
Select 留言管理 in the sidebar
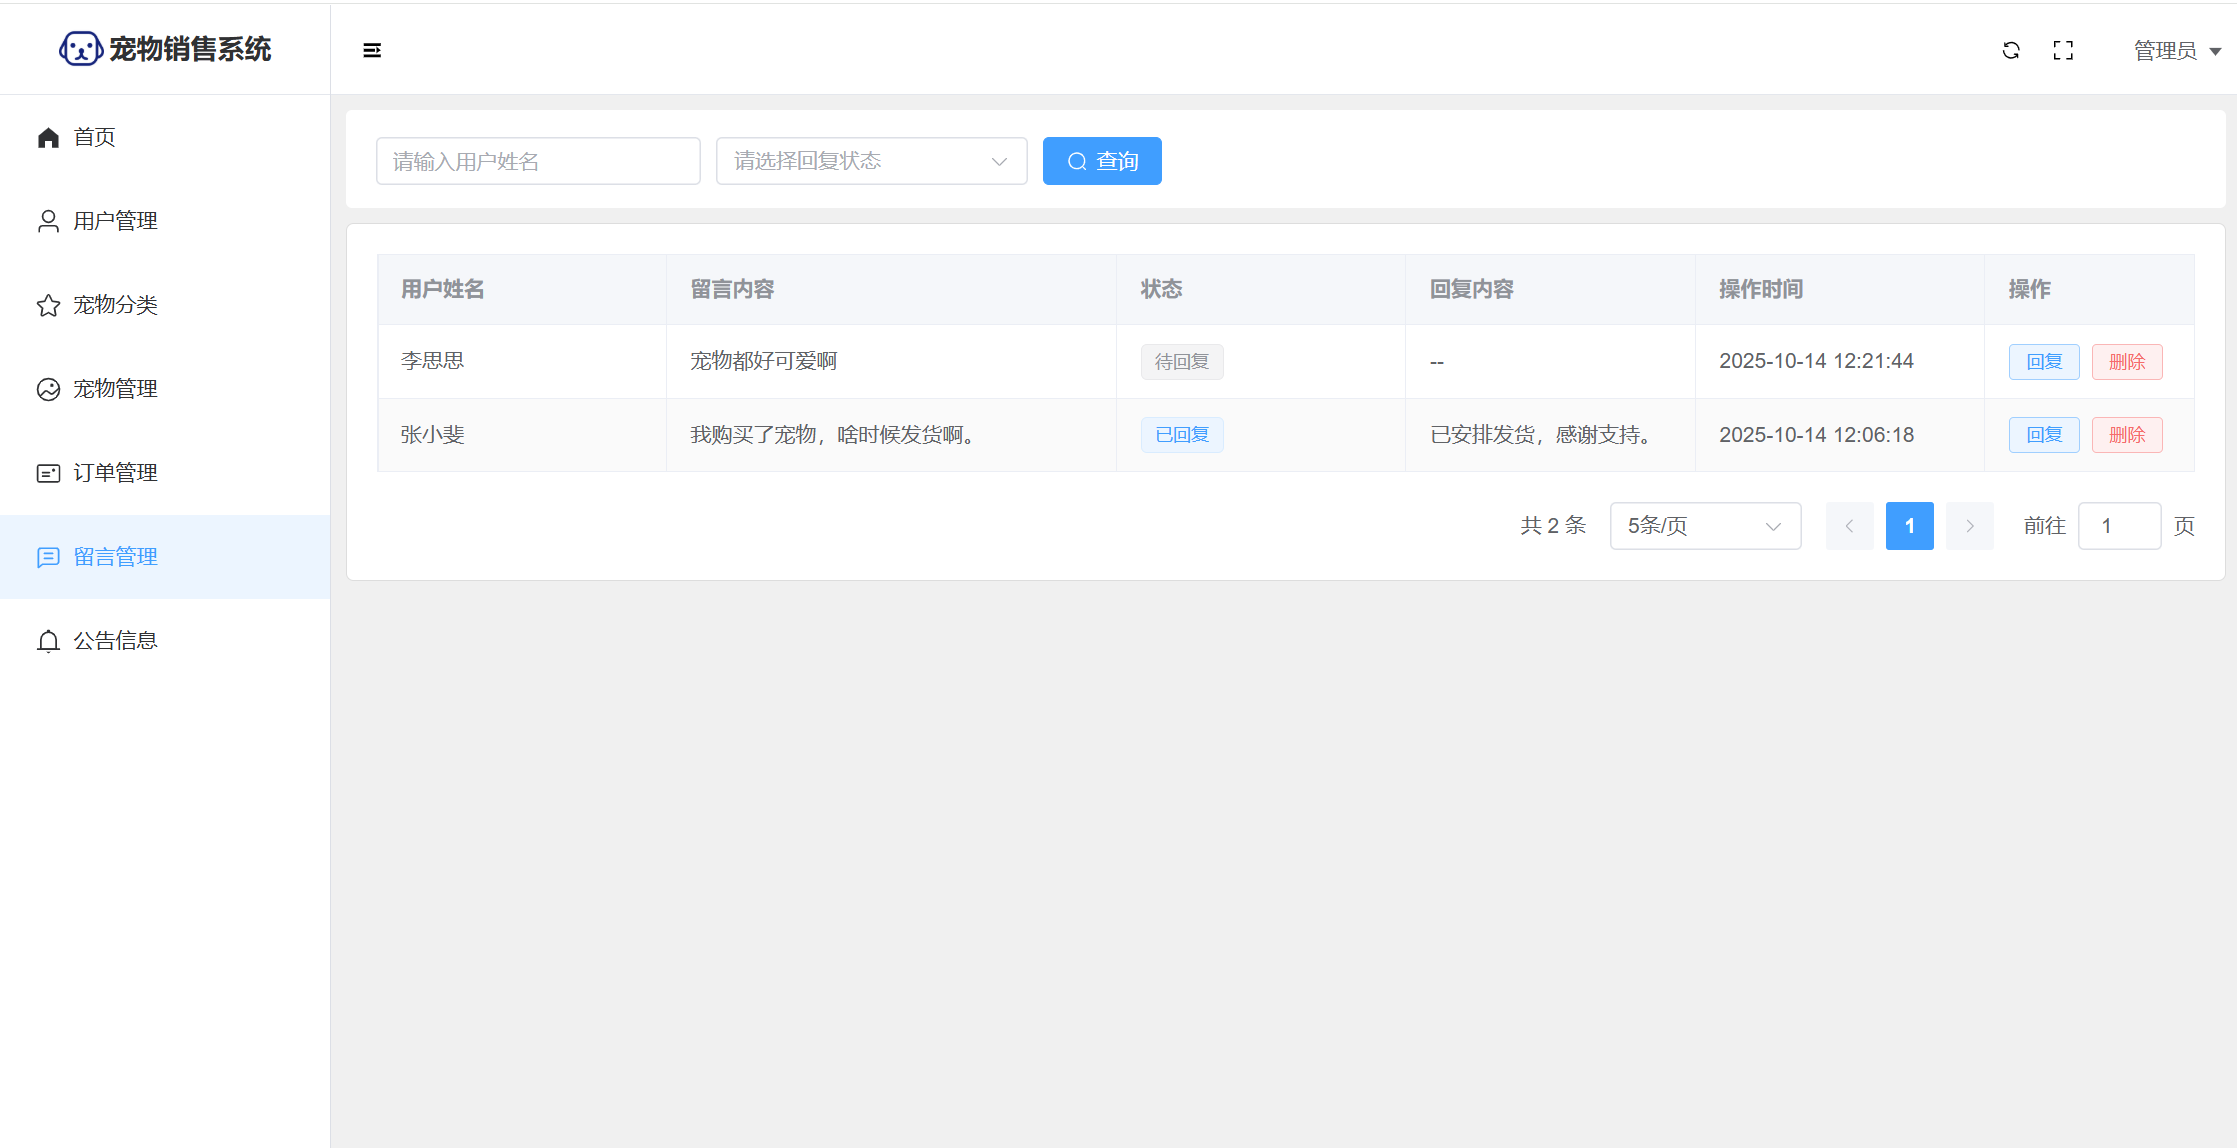(115, 557)
